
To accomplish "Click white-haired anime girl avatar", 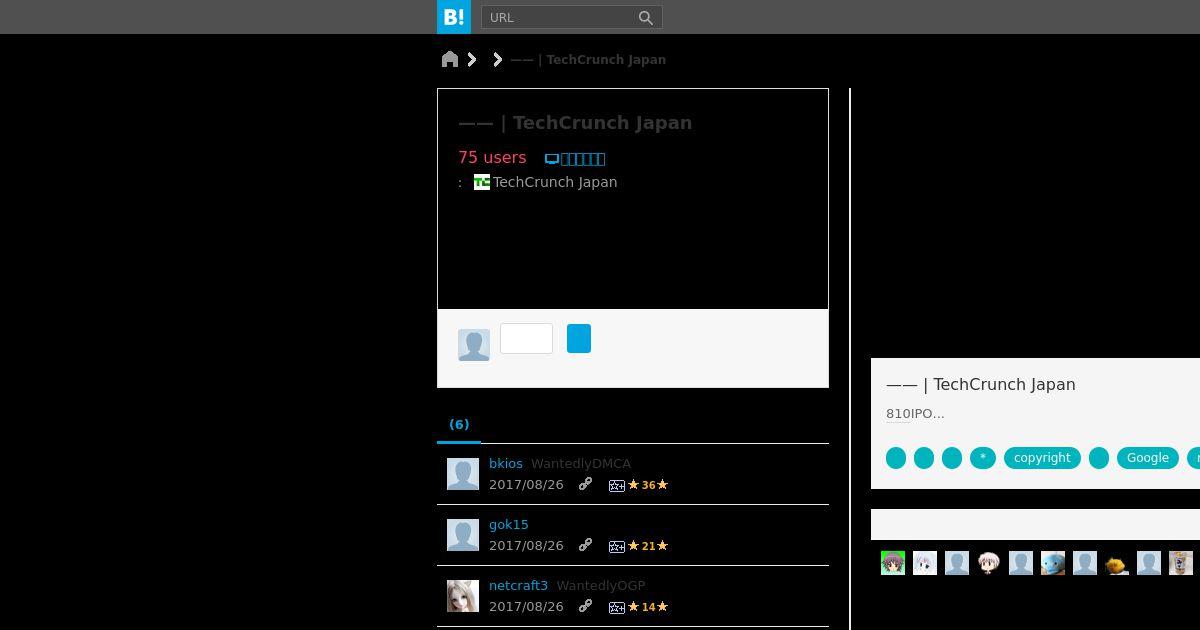I will [925, 563].
